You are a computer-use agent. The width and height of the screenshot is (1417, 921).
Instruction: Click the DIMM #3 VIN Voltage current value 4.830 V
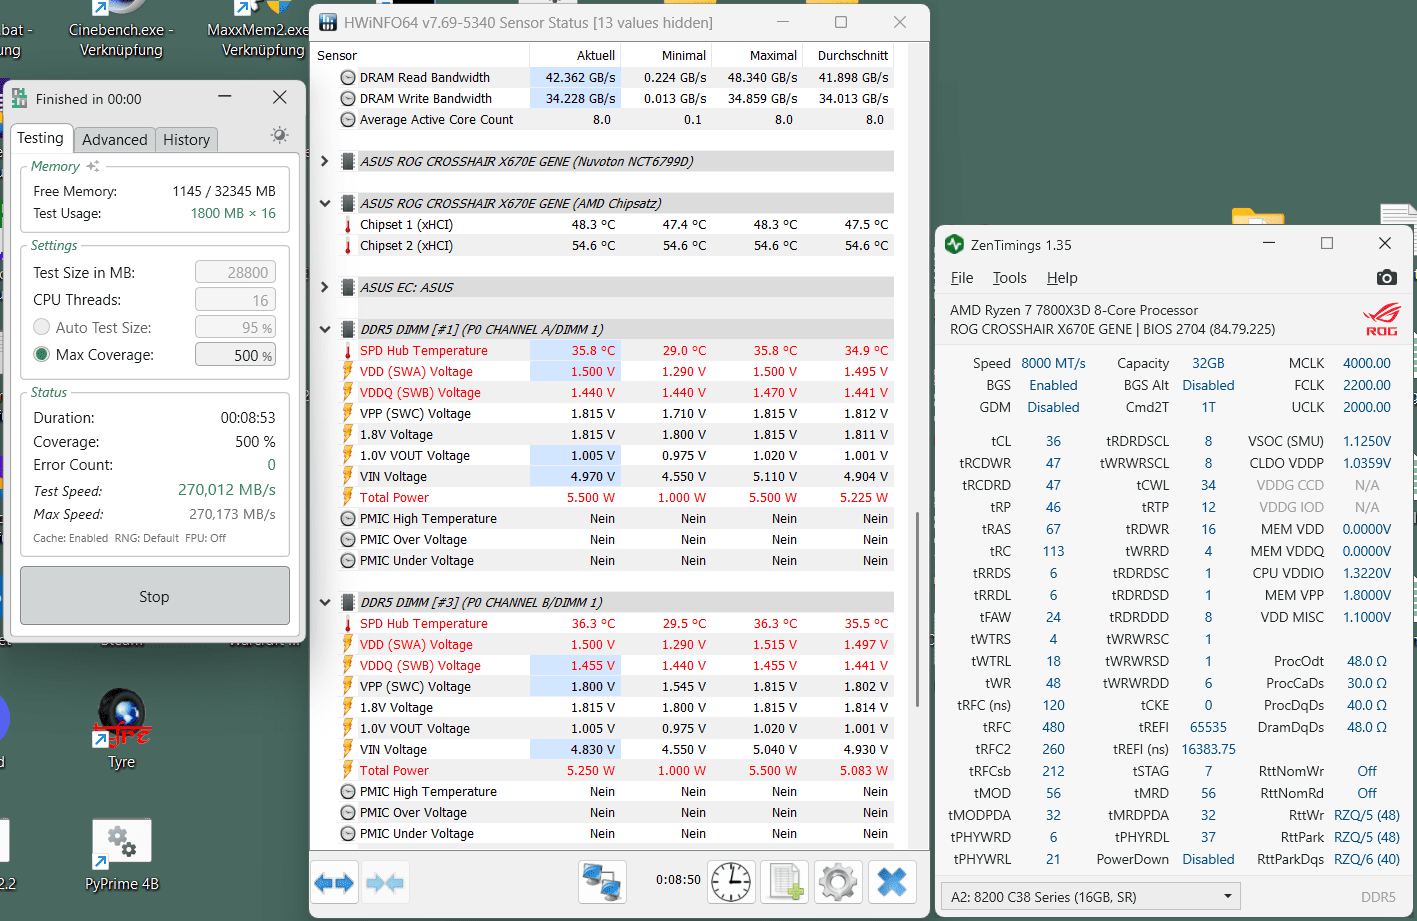tap(576, 749)
